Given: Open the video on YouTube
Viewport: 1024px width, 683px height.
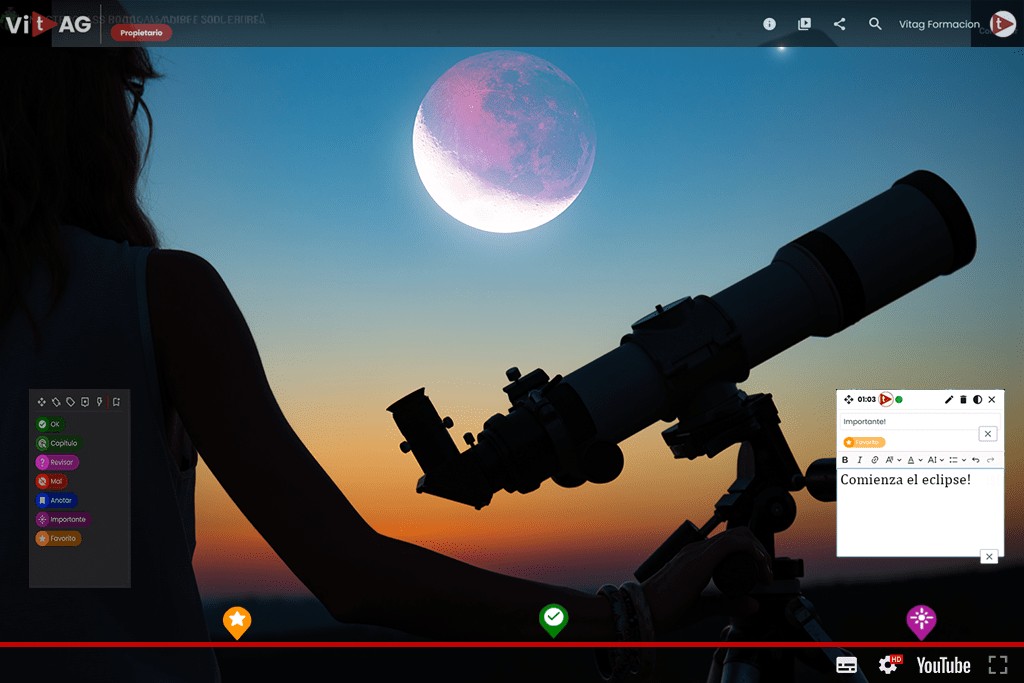Looking at the screenshot, I should click(943, 665).
